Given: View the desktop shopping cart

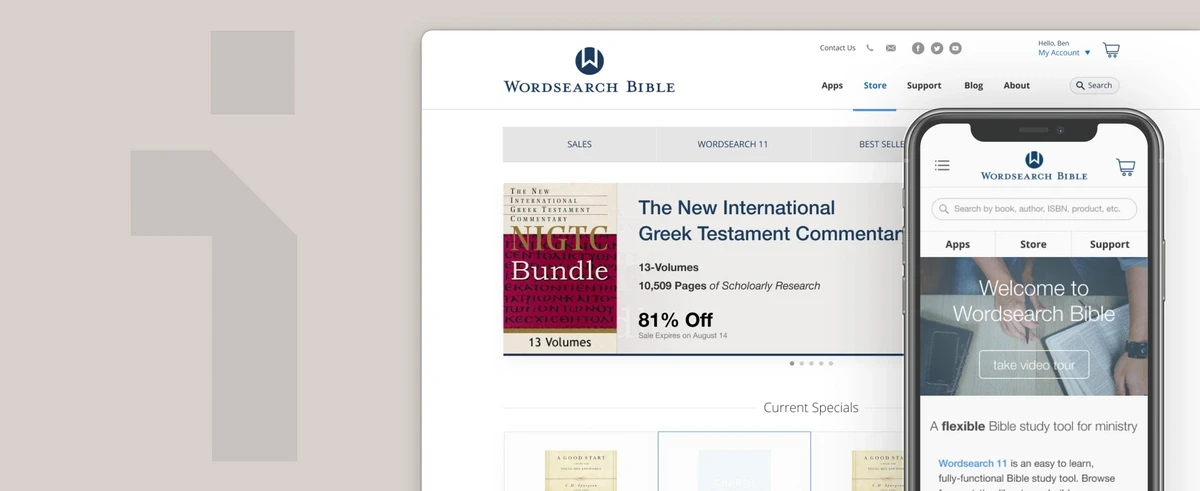Looking at the screenshot, I should point(1111,49).
